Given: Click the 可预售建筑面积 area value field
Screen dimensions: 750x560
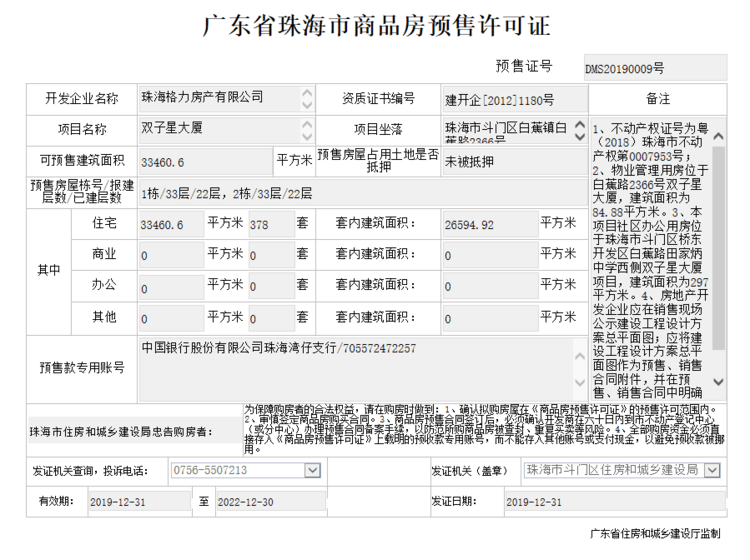Looking at the screenshot, I should (205, 160).
